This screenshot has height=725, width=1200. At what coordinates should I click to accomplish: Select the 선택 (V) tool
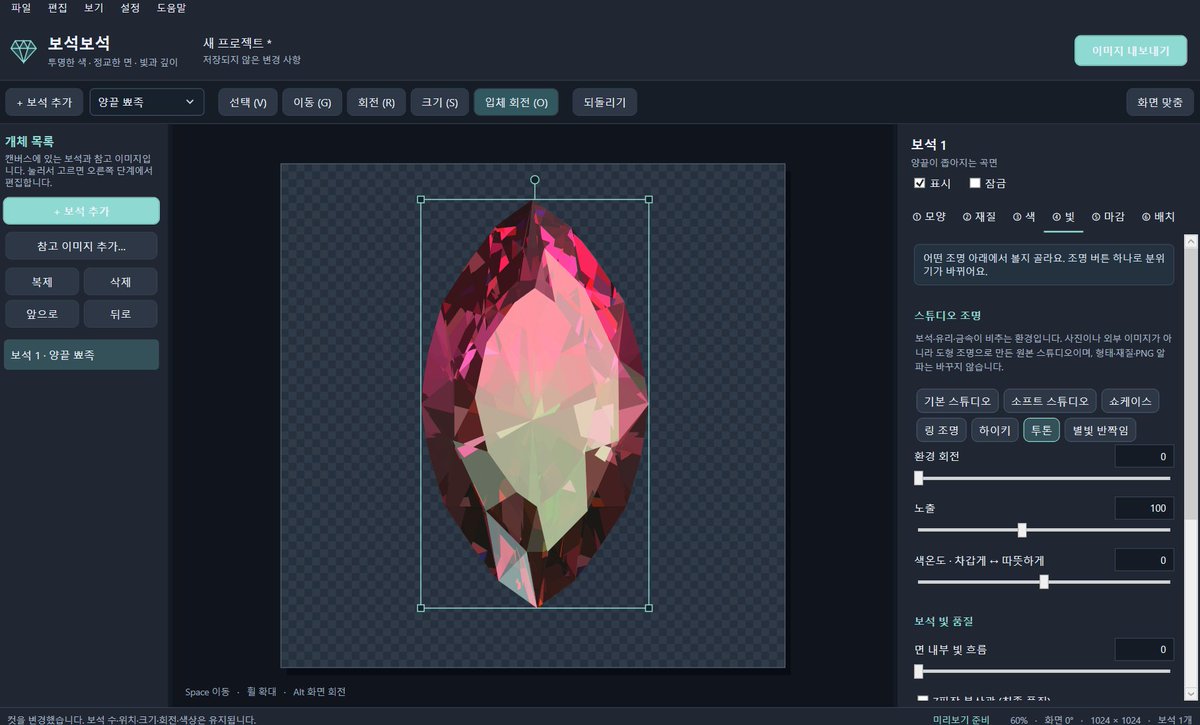[248, 102]
